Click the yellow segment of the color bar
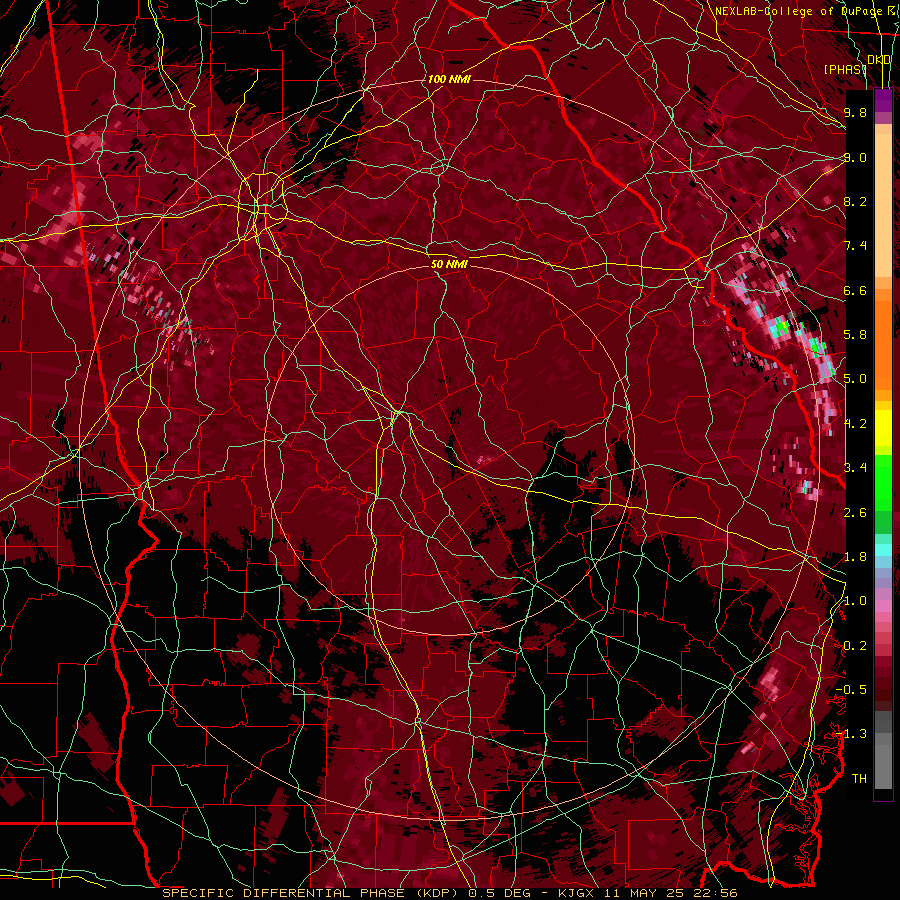Screen dimensions: 900x900 pos(883,428)
